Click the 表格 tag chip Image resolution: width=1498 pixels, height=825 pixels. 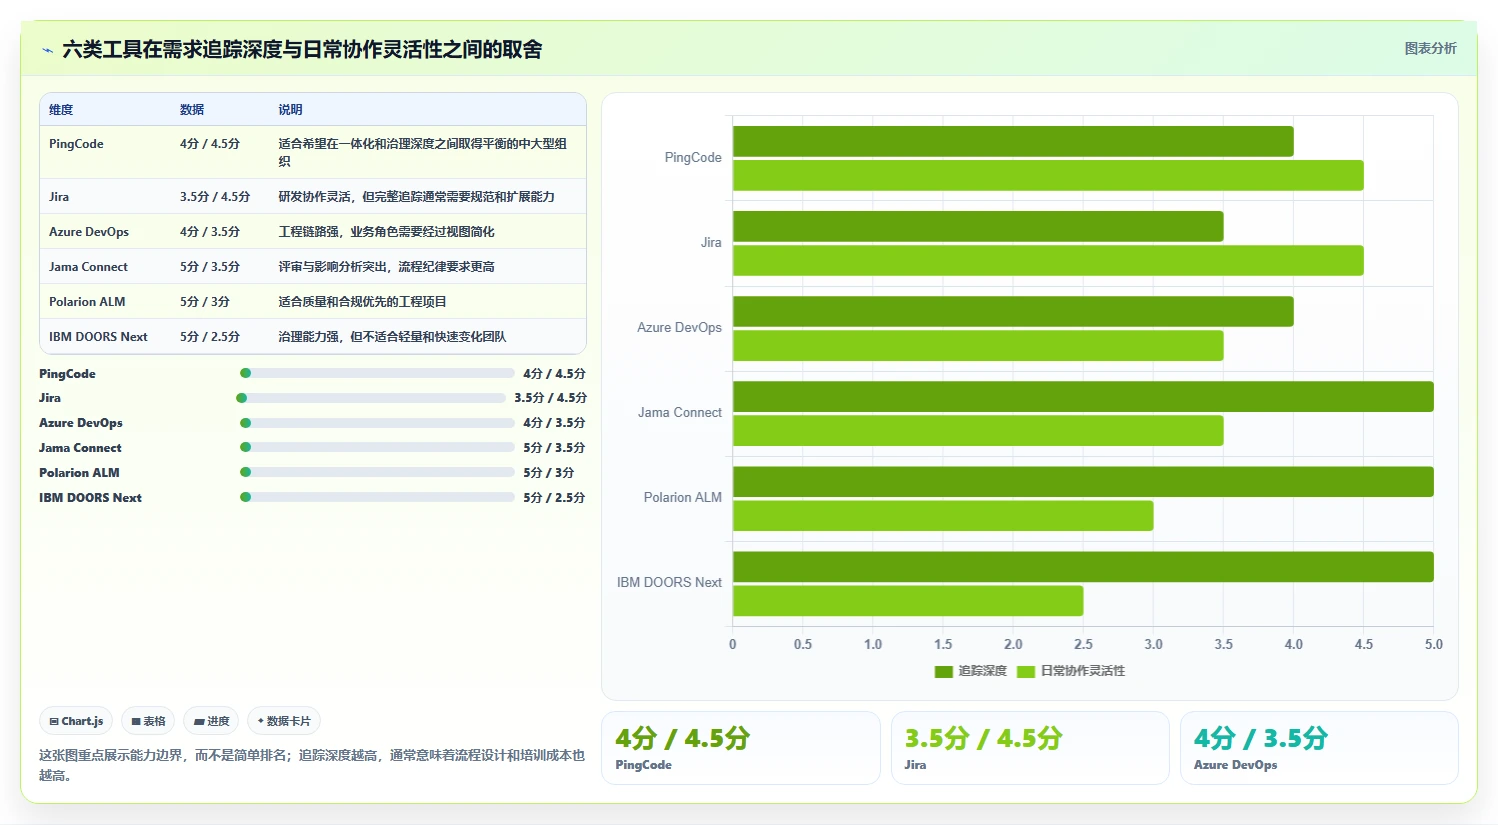pos(148,721)
